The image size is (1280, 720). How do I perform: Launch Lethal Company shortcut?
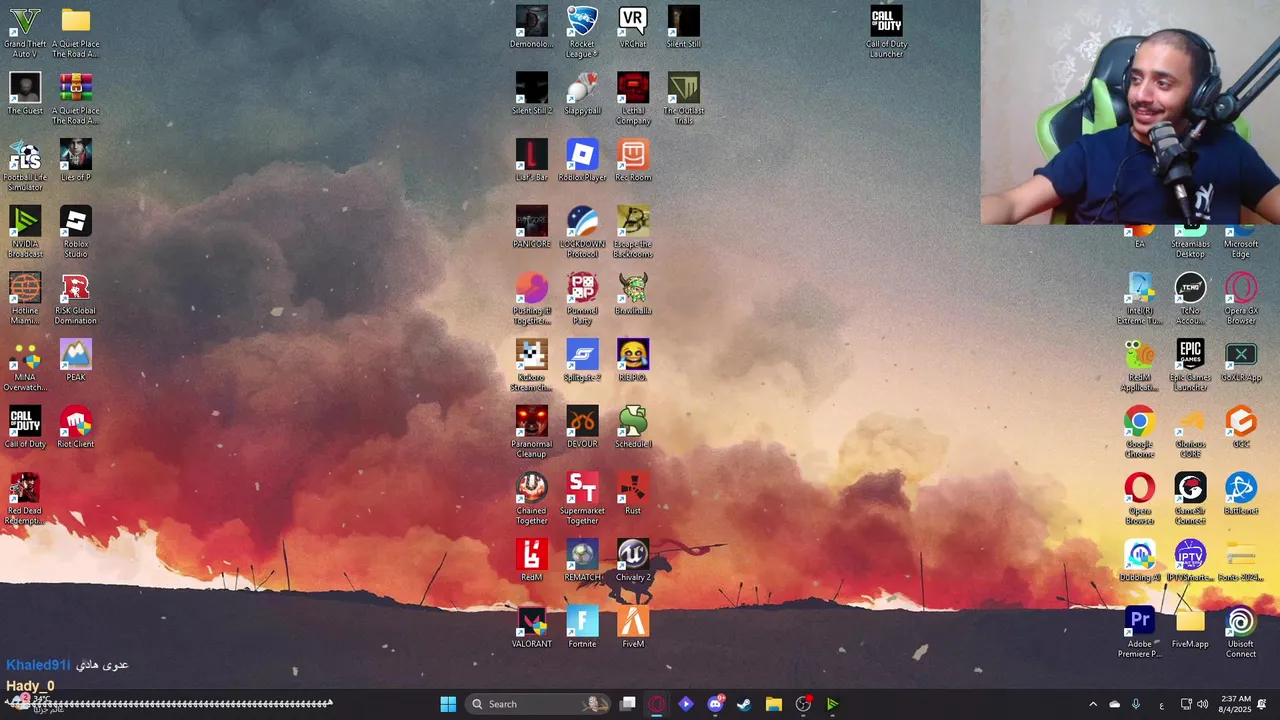tap(633, 99)
